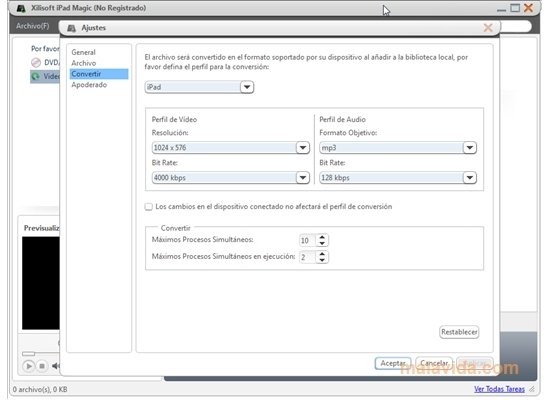Select the Convertir settings category
550x400 pixels.
(x=99, y=74)
